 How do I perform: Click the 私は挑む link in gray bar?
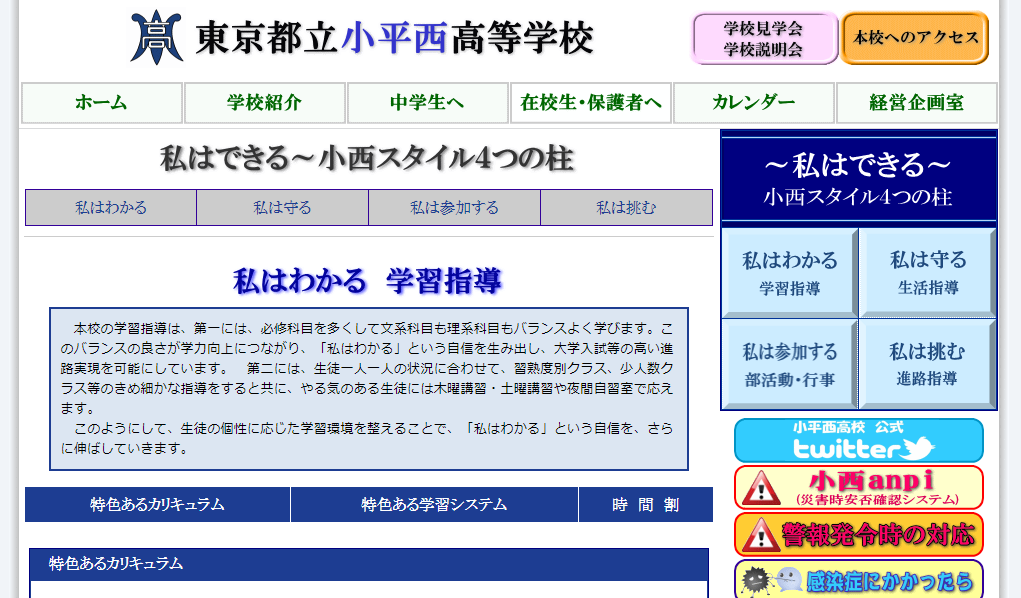(x=626, y=208)
